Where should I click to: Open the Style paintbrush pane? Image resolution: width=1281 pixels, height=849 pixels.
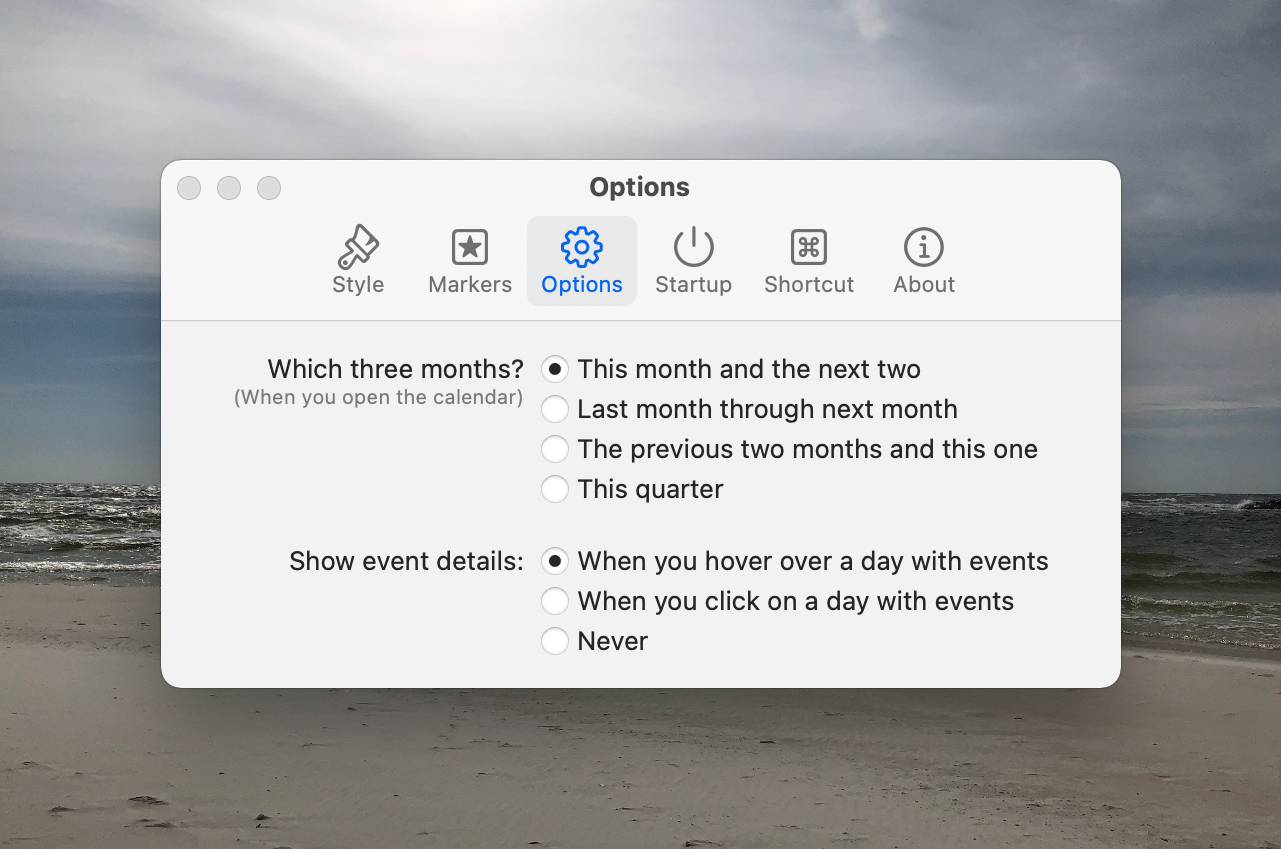[358, 261]
